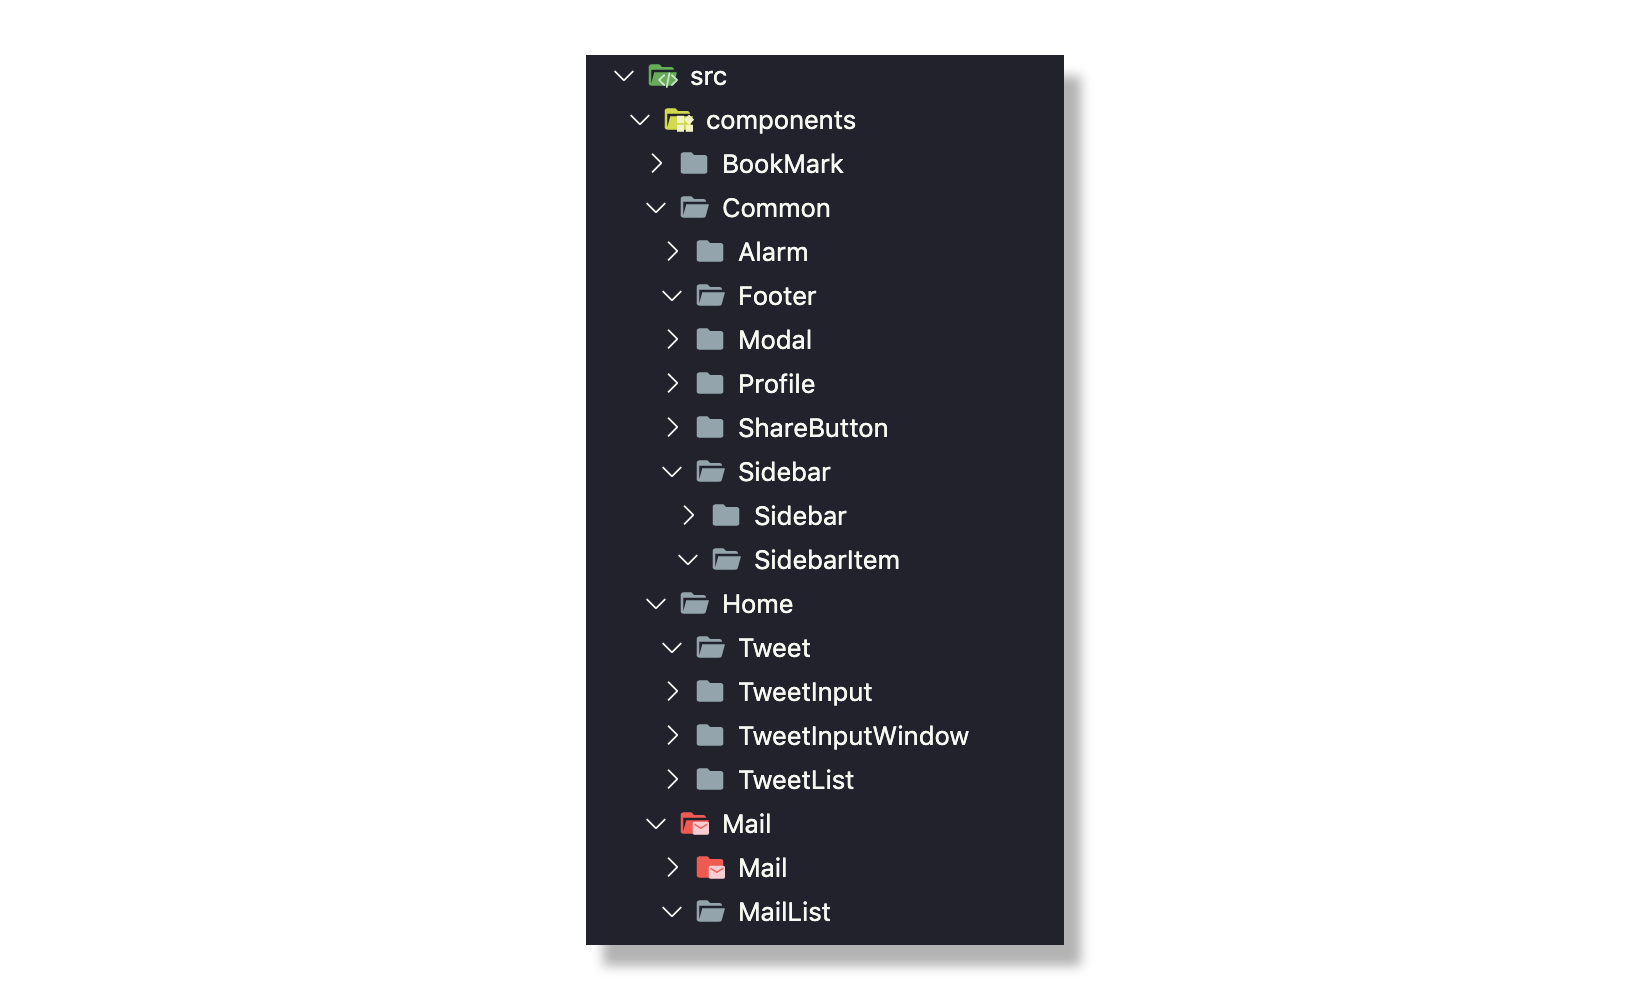The height and width of the screenshot is (1000, 1650).
Task: Click the green src folder icon
Action: pos(662,76)
